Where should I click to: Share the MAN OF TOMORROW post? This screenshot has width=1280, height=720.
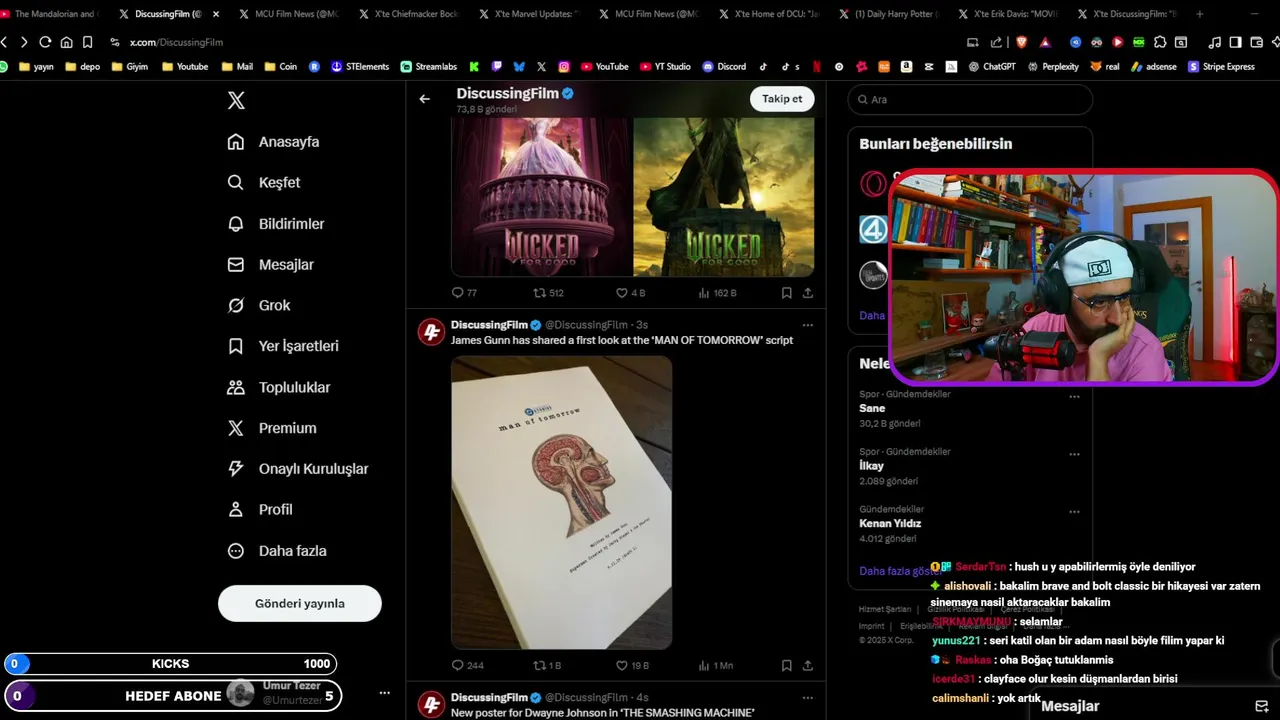click(x=808, y=665)
